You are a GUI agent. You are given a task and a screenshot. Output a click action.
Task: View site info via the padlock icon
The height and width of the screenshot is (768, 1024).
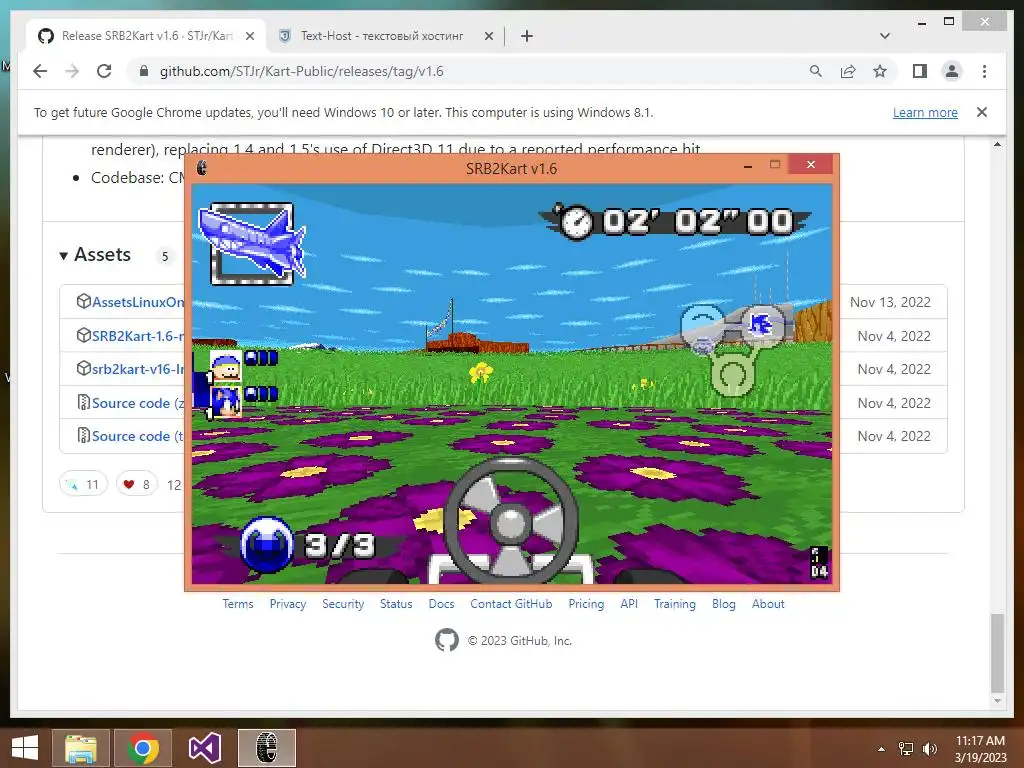144,71
